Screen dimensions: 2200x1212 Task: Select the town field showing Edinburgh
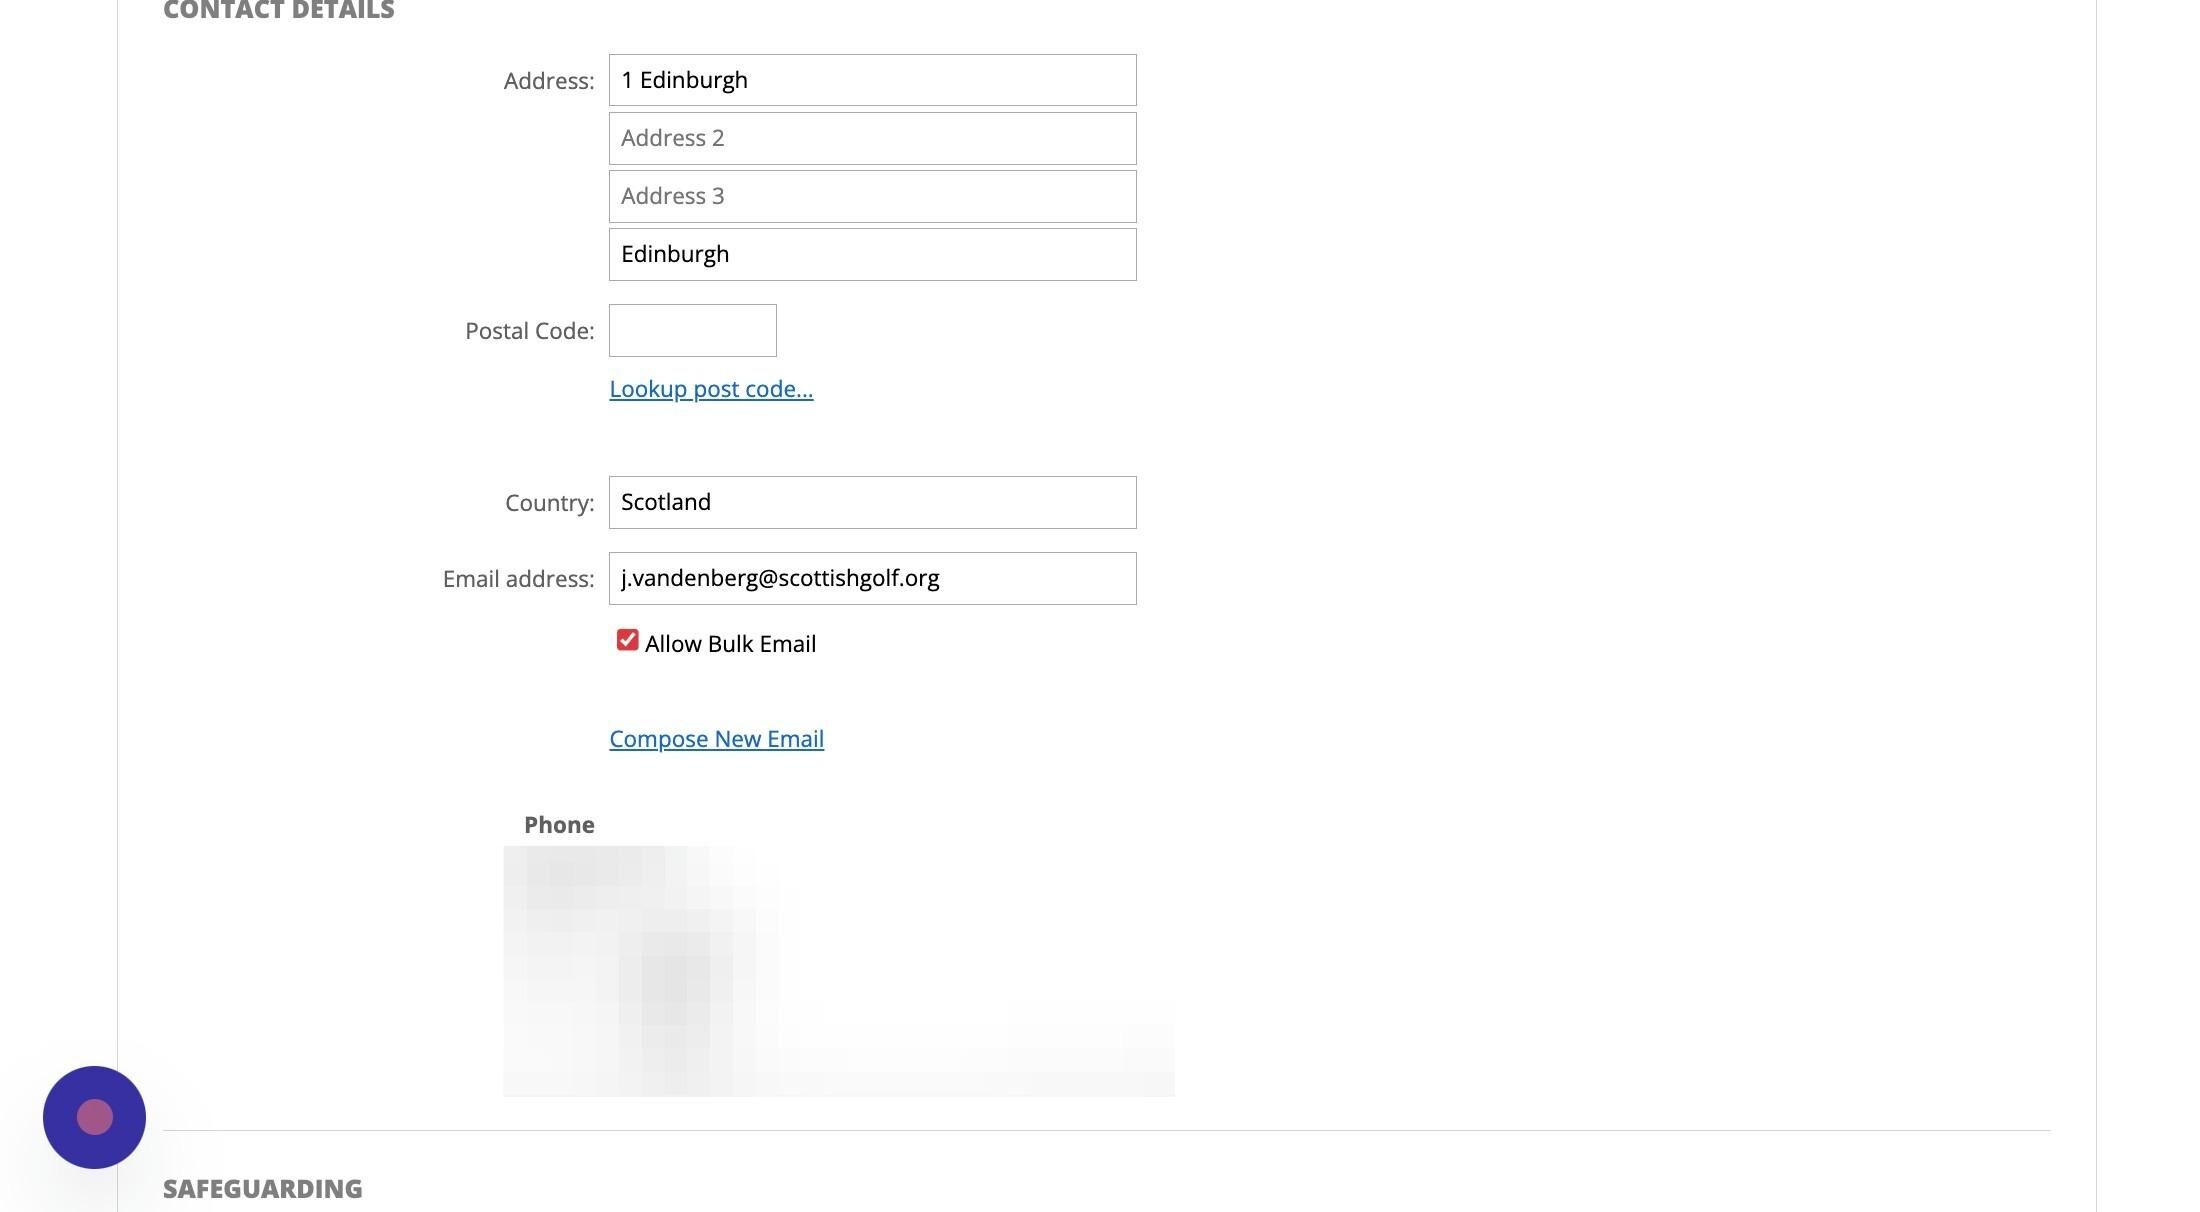pos(872,254)
